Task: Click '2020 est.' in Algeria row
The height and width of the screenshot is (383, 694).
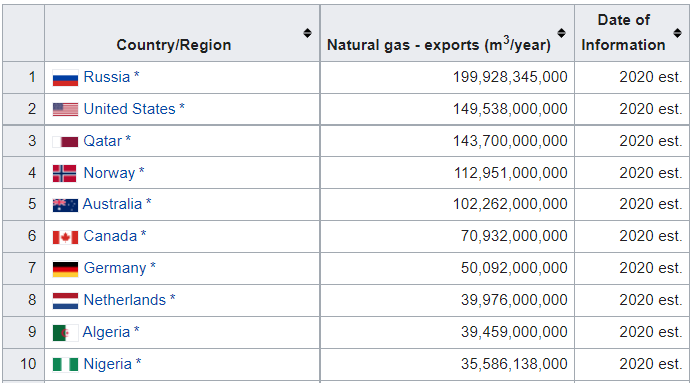Action: [x=651, y=332]
